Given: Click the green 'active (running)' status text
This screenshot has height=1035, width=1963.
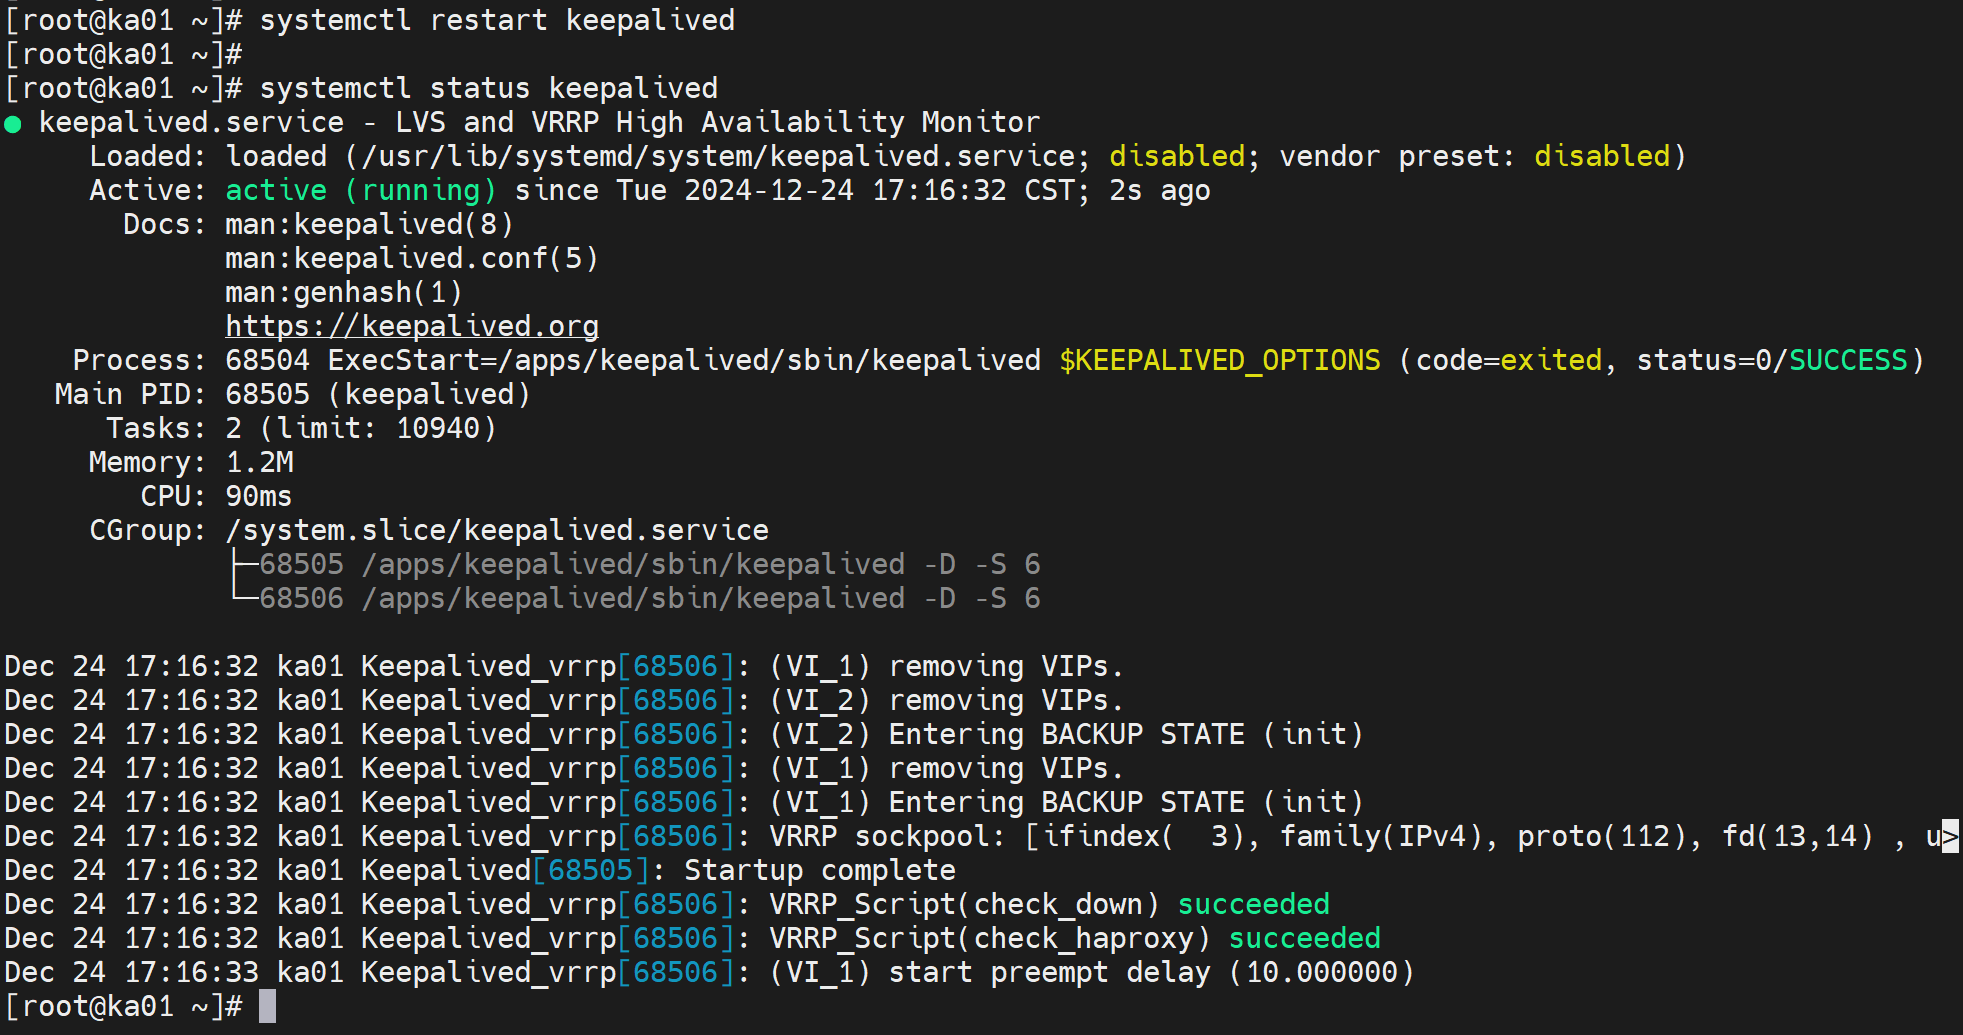Looking at the screenshot, I should coord(360,190).
